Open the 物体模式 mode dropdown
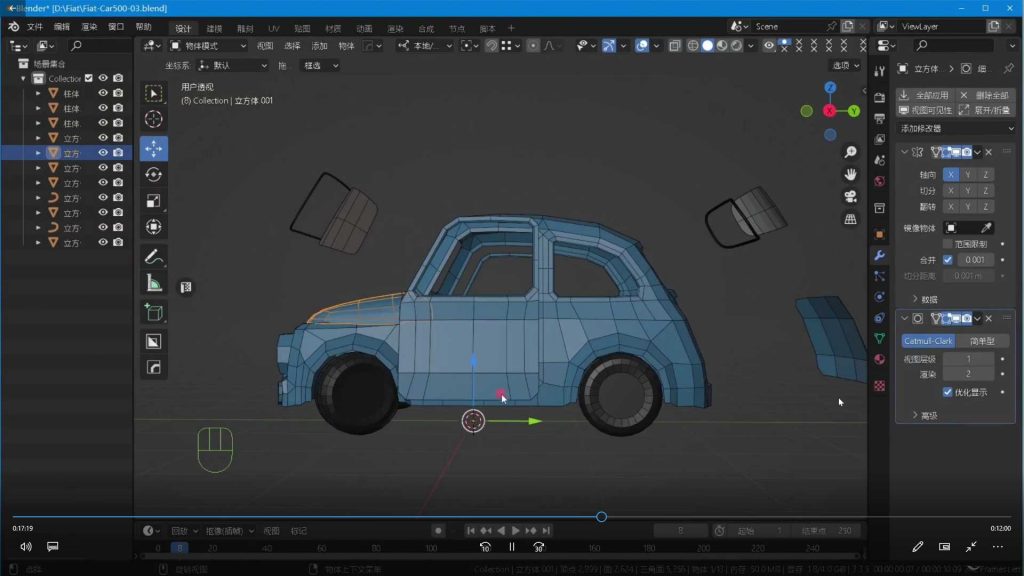The width and height of the screenshot is (1024, 576). (208, 45)
